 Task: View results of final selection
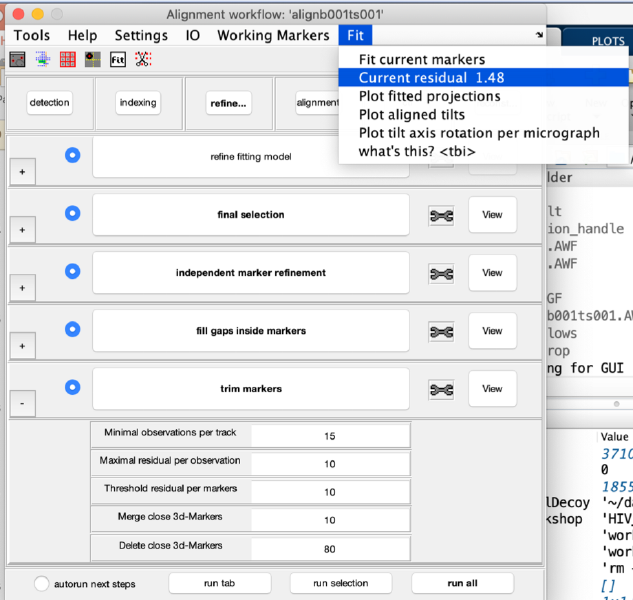coord(493,215)
